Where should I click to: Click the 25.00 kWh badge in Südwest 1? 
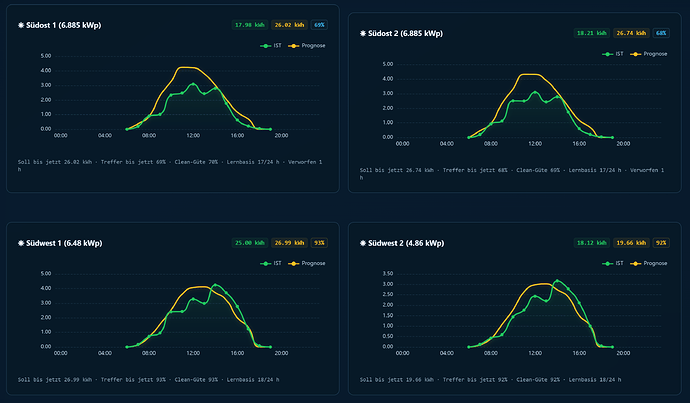(x=250, y=243)
